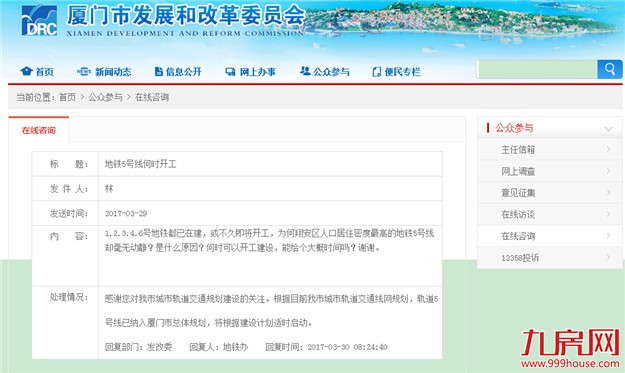Click the 处理情况 row label
Image resolution: width=625 pixels, height=373 pixels.
coord(69,297)
